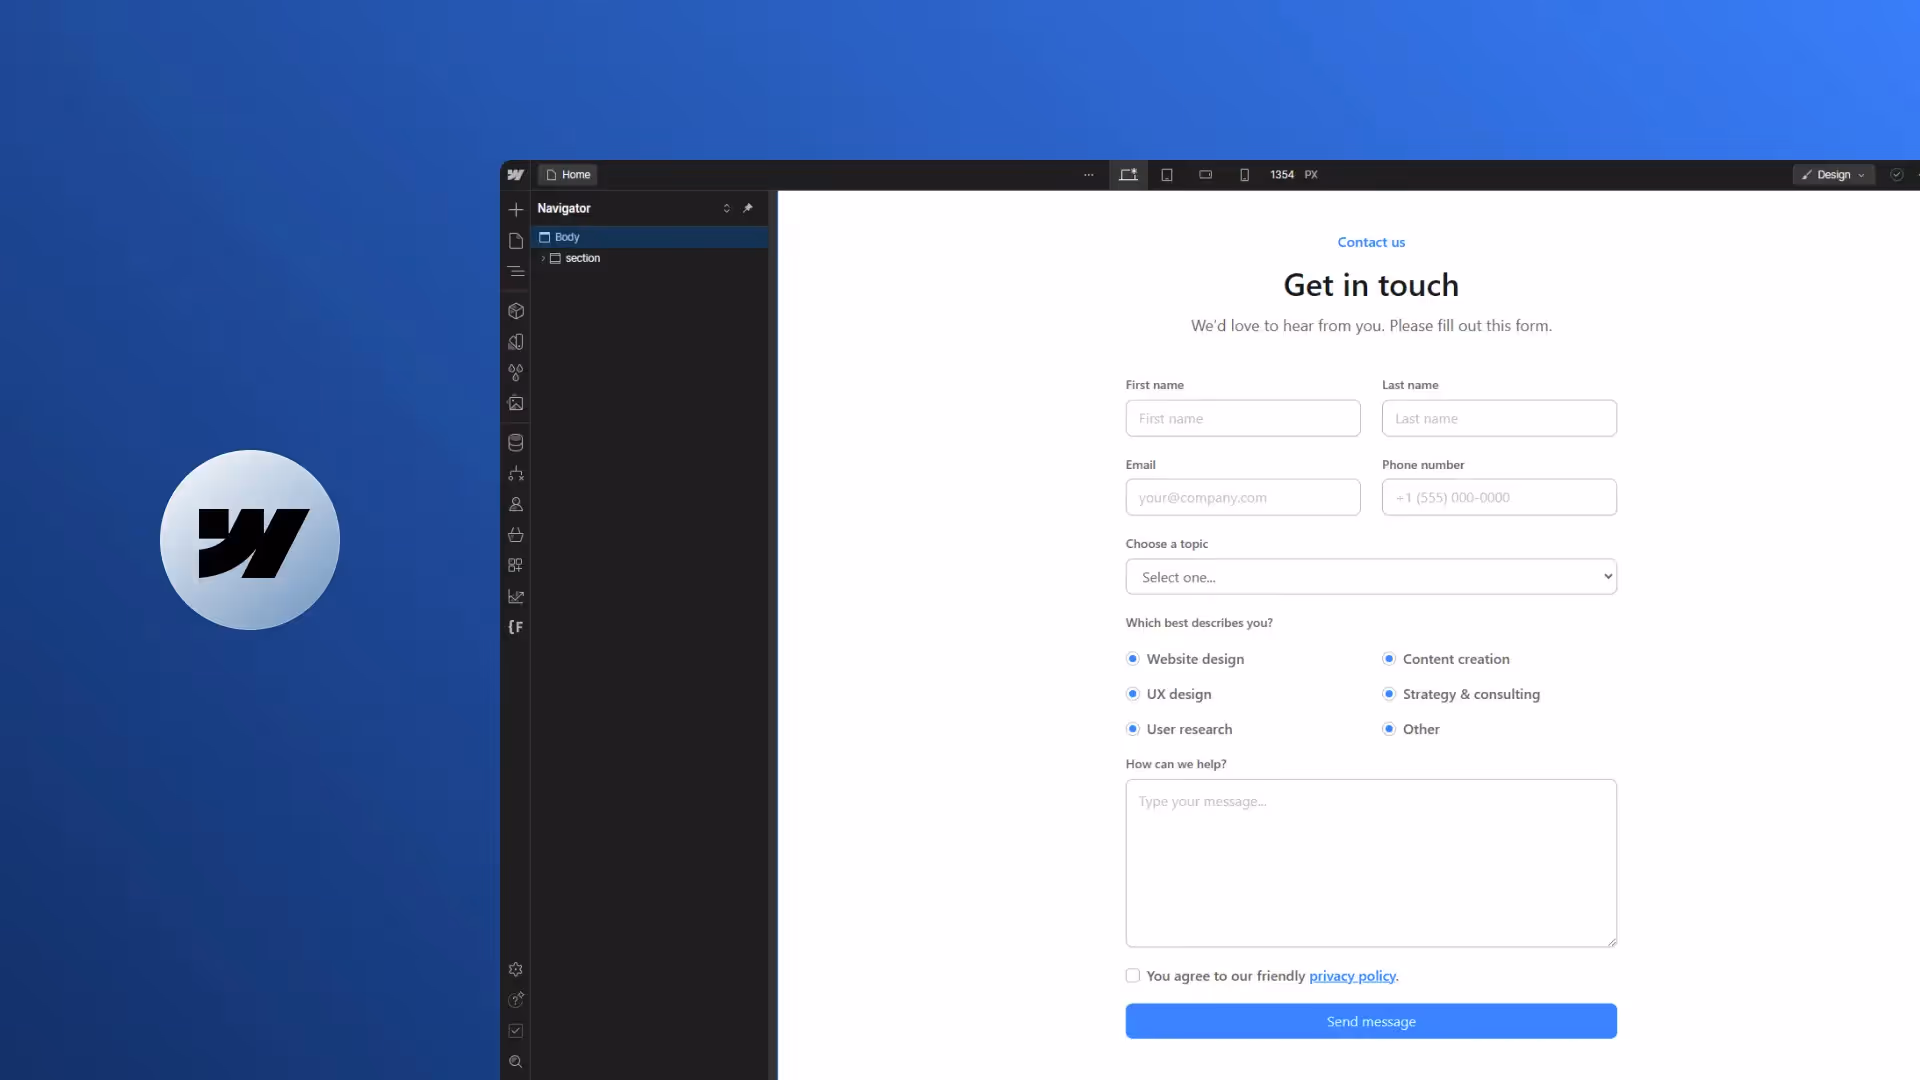Open the Pages panel icon
Image resolution: width=1920 pixels, height=1080 pixels.
click(x=516, y=241)
